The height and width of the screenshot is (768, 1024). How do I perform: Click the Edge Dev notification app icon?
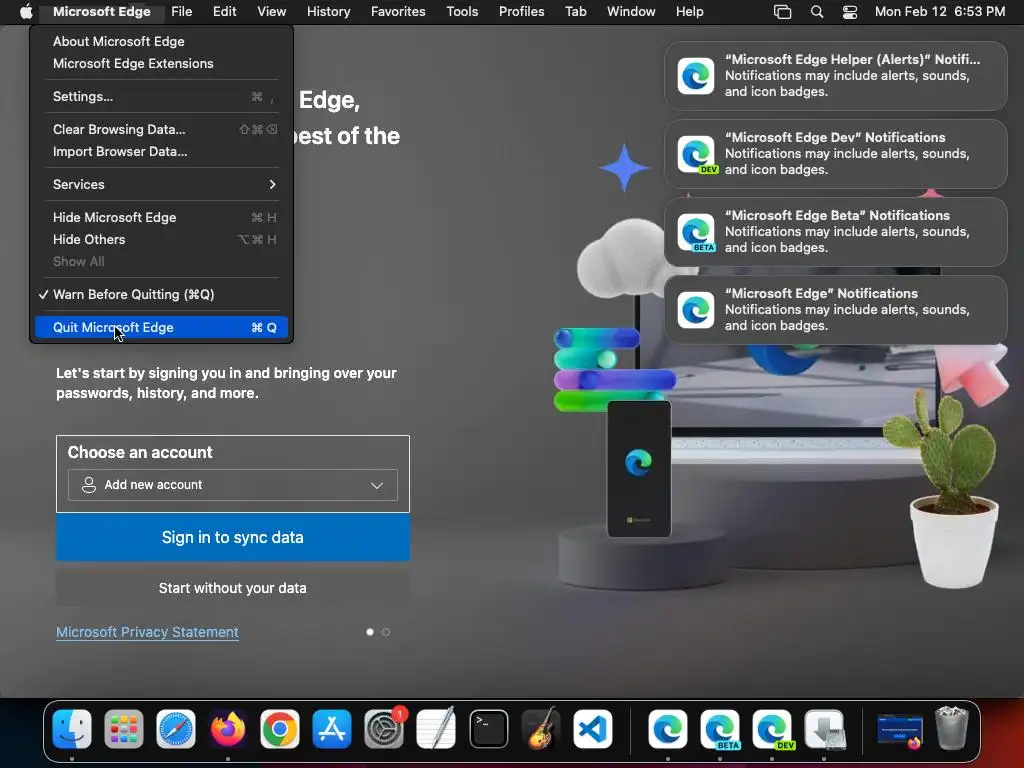pos(696,154)
